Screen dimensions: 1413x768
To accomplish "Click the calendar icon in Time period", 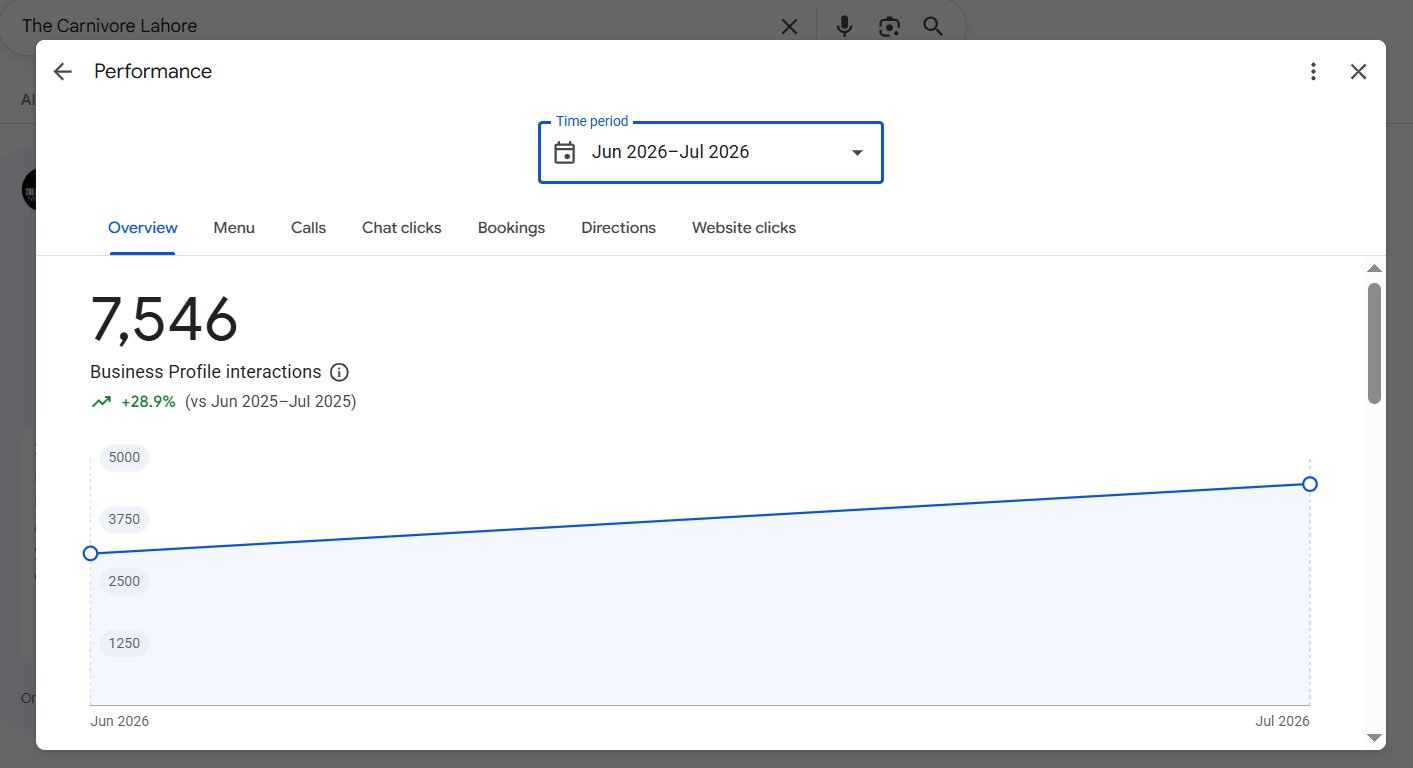I will click(565, 152).
